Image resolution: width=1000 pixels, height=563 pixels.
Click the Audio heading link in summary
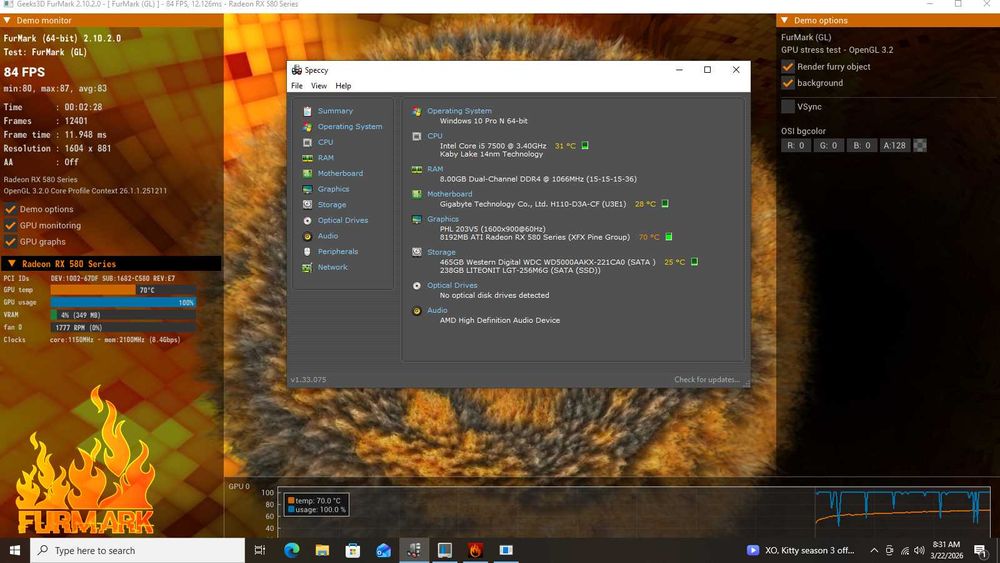437,310
